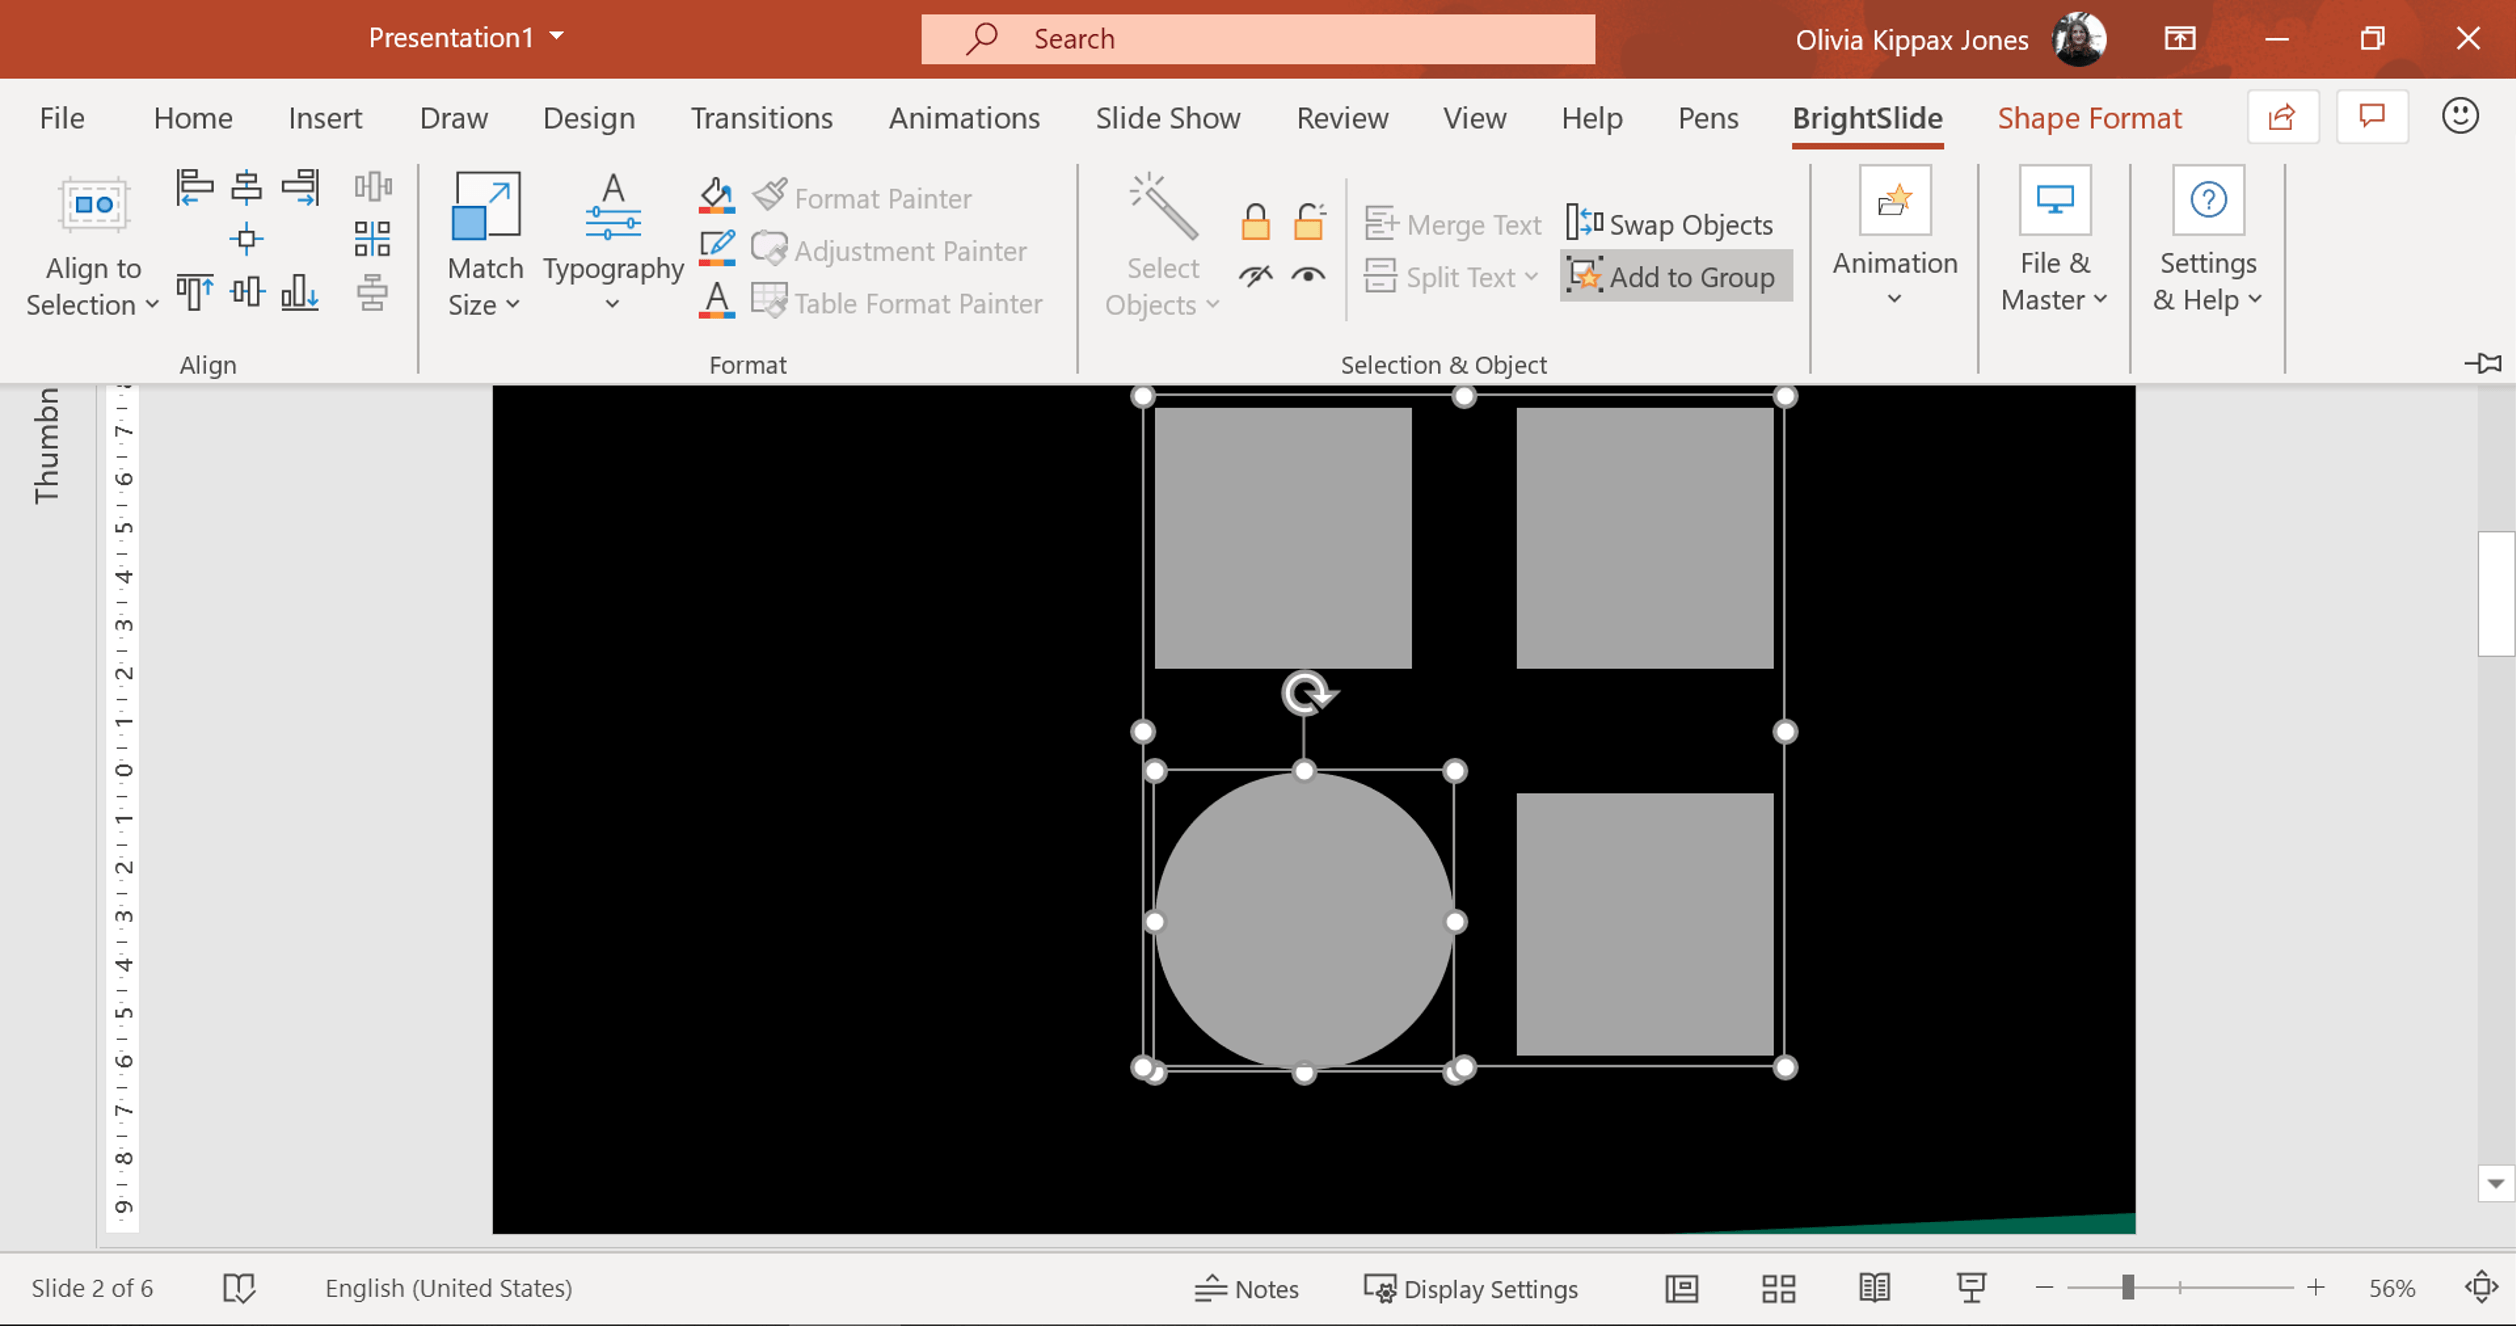Click the font color letter A icon
The image size is (2516, 1326).
tap(717, 301)
